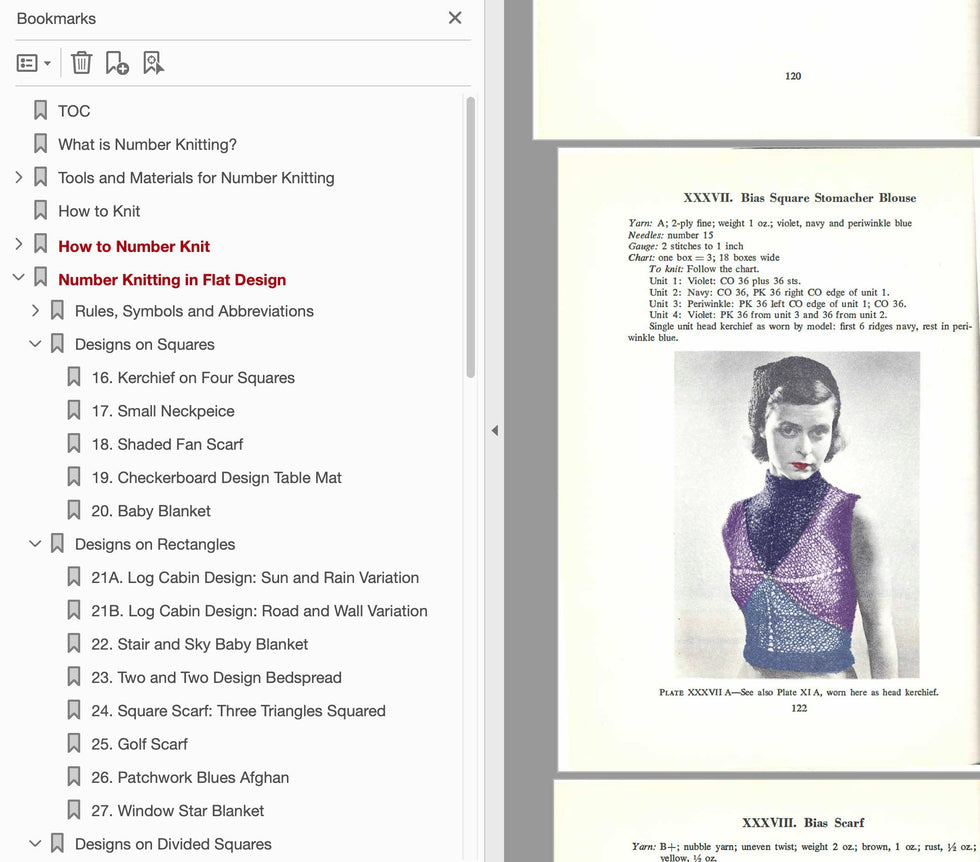Expand Rules, Symbols and Abbreviations
980x862 pixels.
click(36, 311)
